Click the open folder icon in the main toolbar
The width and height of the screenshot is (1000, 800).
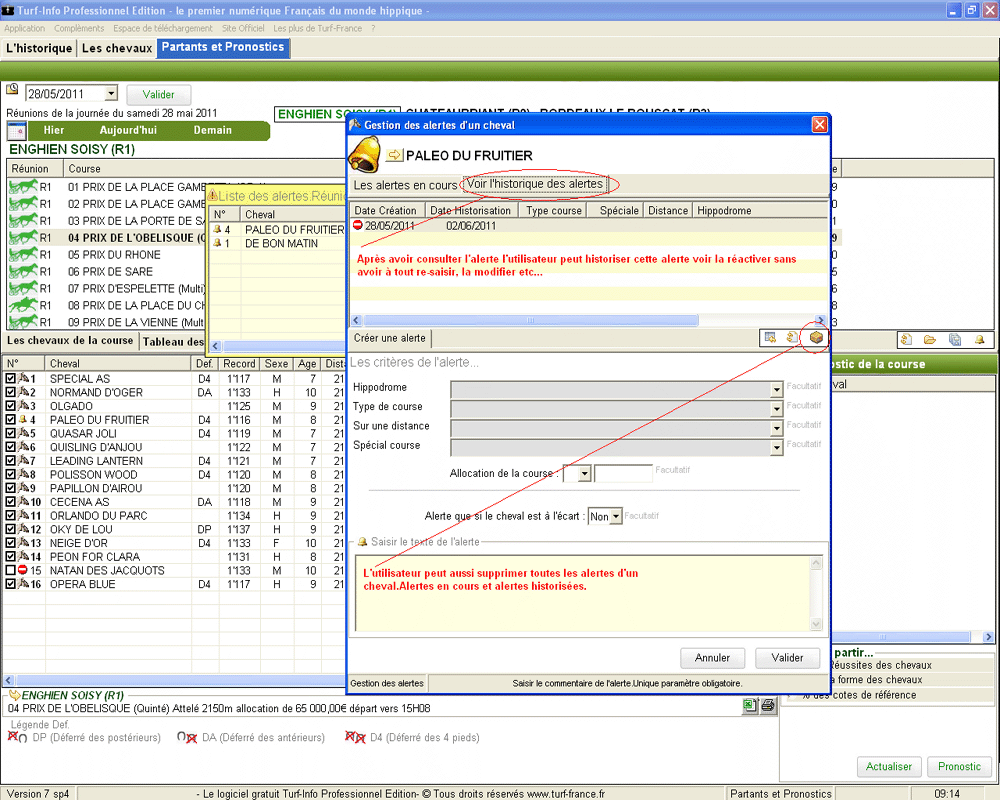(930, 340)
